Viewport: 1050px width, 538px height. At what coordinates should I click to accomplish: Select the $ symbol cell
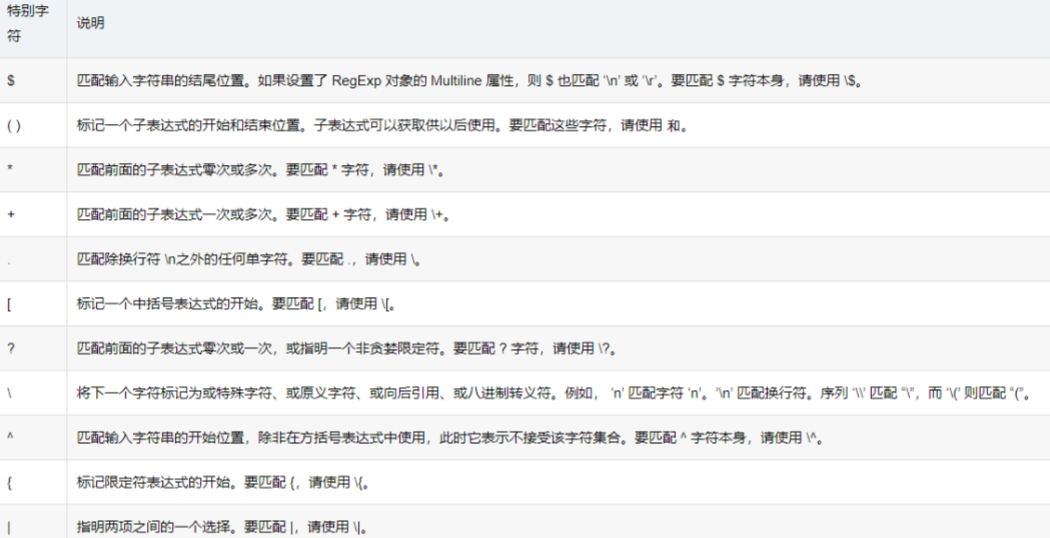coord(10,81)
